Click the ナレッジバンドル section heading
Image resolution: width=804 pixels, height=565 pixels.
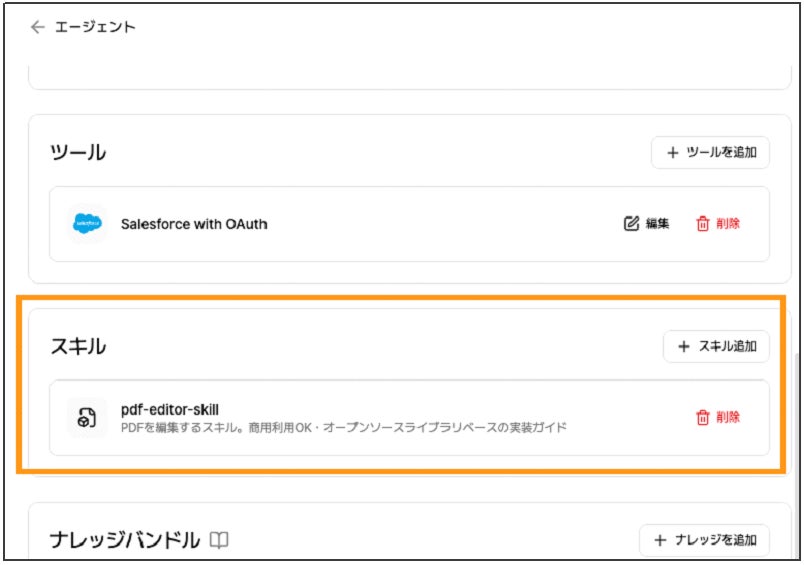(x=125, y=541)
